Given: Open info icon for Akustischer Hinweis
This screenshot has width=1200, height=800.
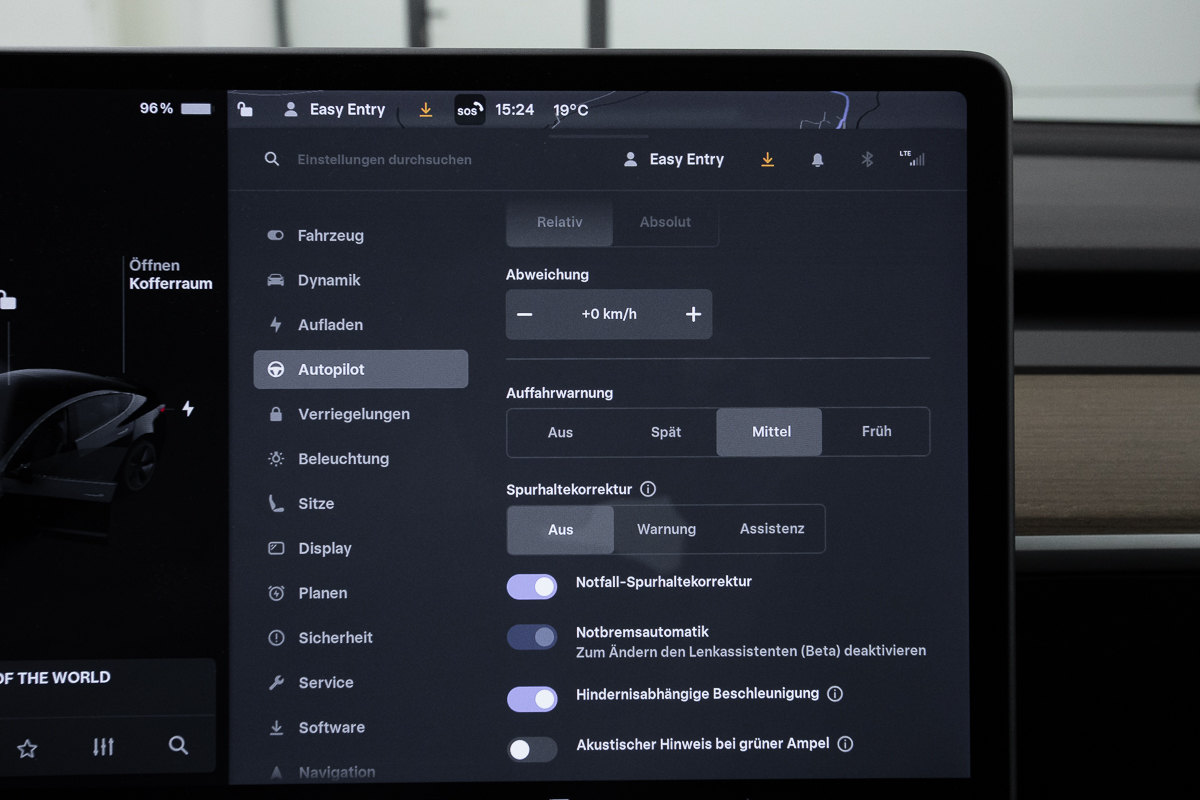Looking at the screenshot, I should tap(845, 744).
